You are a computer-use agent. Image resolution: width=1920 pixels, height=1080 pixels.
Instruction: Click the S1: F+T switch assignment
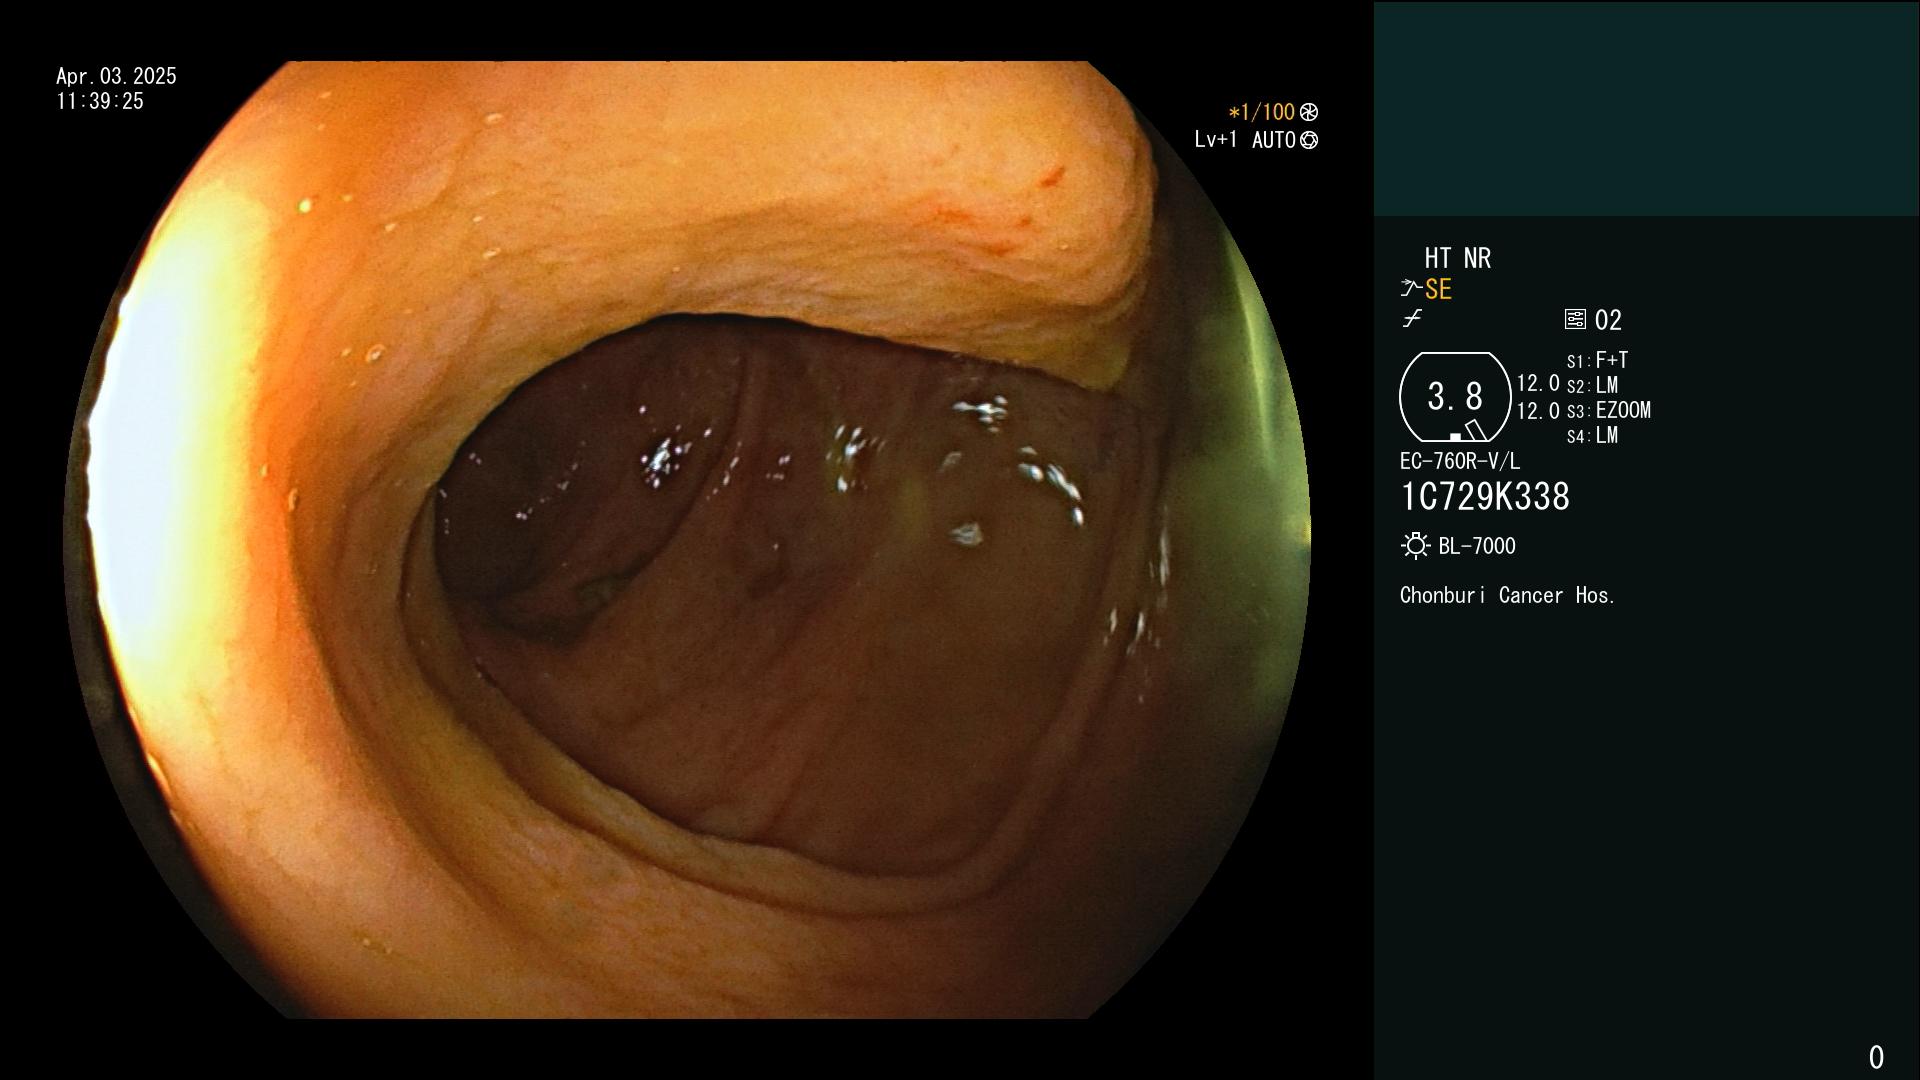pyautogui.click(x=1597, y=360)
